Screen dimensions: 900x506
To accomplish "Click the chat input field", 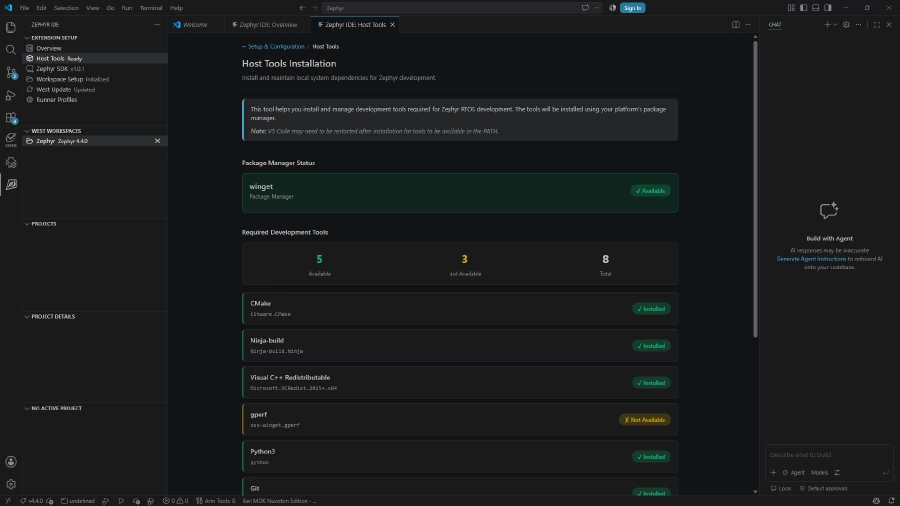I will tap(829, 455).
